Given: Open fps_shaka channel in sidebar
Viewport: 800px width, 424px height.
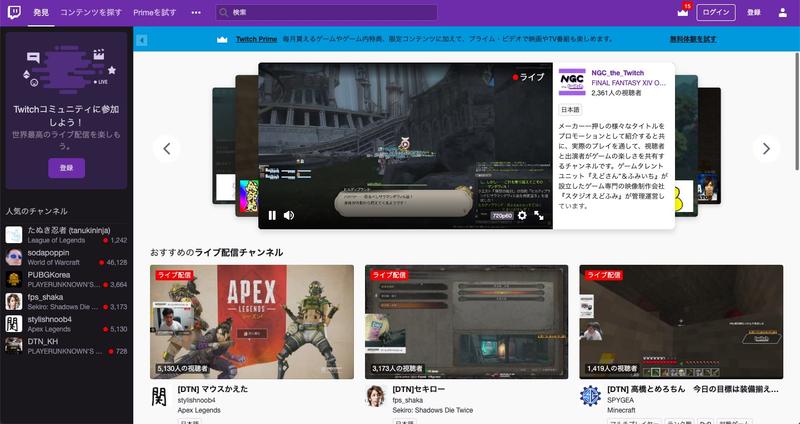Looking at the screenshot, I should coord(66,302).
